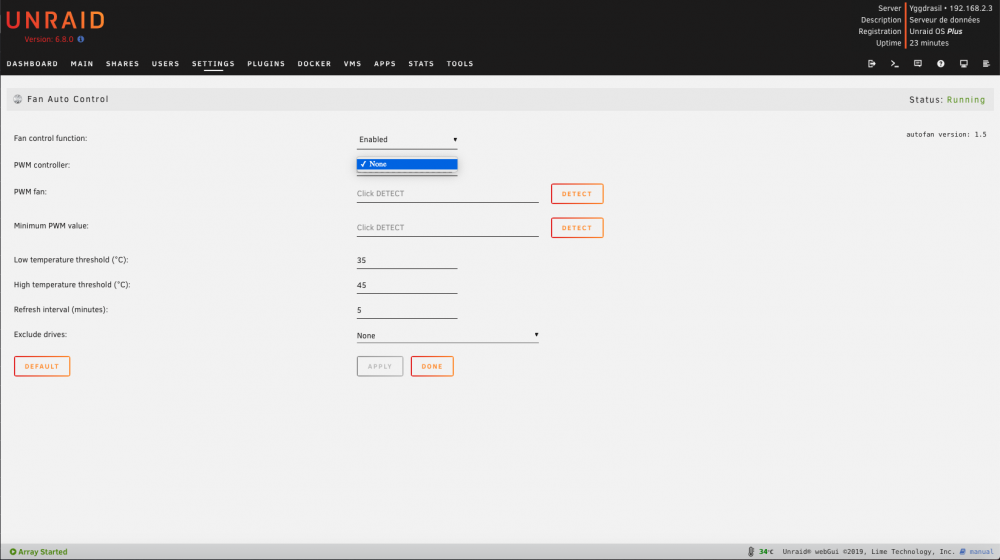Open the Tools tab
Image resolution: width=1000 pixels, height=560 pixels.
[x=460, y=64]
